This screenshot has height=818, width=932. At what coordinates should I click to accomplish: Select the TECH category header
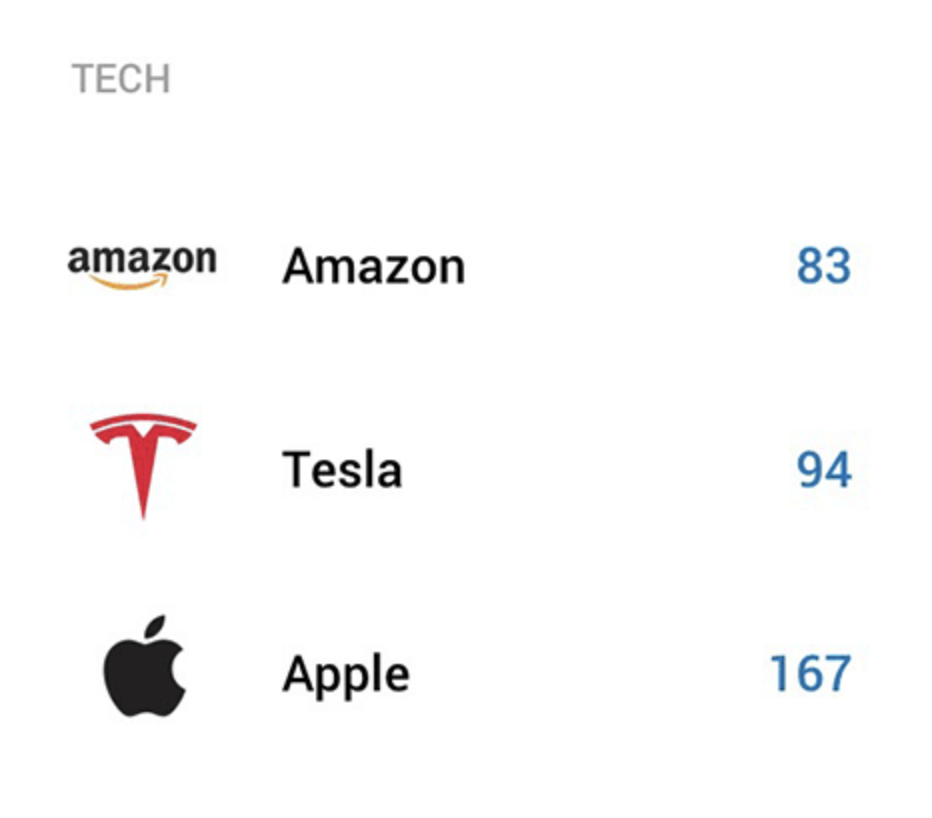tap(121, 78)
